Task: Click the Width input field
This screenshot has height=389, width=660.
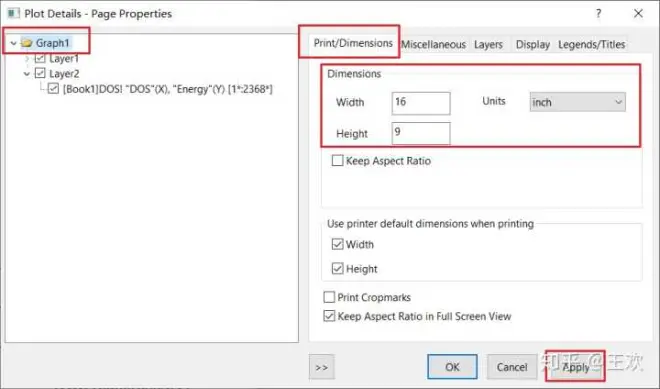Action: pyautogui.click(x=421, y=103)
